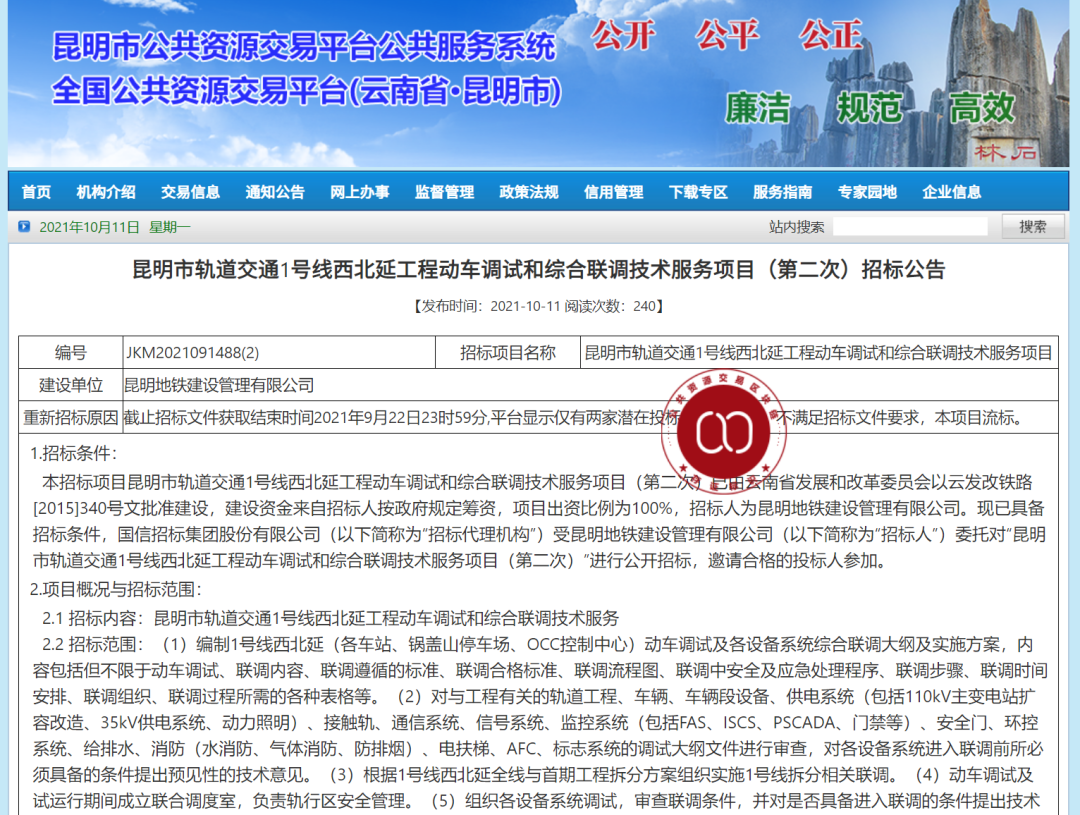1080x815 pixels.
Task: Click the heading 2.项目概况与招标范围:
Action: tap(116, 590)
